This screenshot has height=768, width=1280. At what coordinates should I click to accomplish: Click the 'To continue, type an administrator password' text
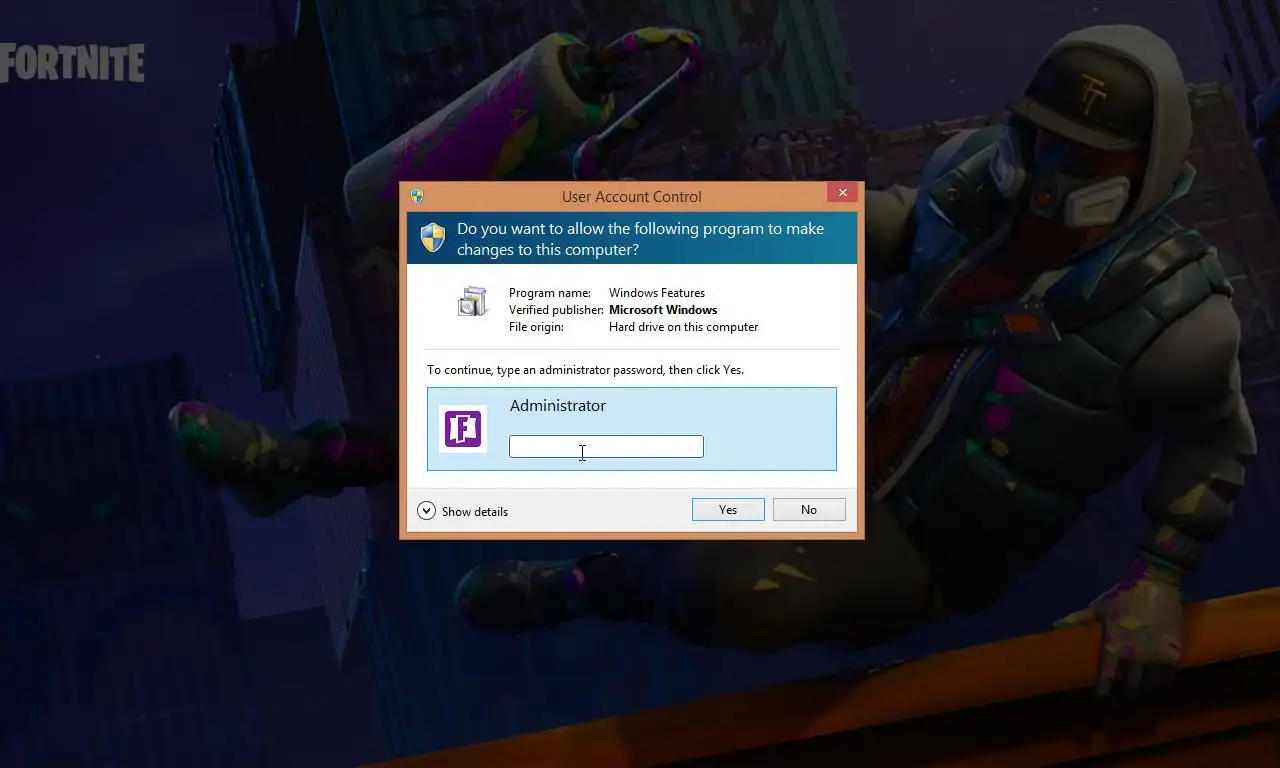click(x=585, y=370)
